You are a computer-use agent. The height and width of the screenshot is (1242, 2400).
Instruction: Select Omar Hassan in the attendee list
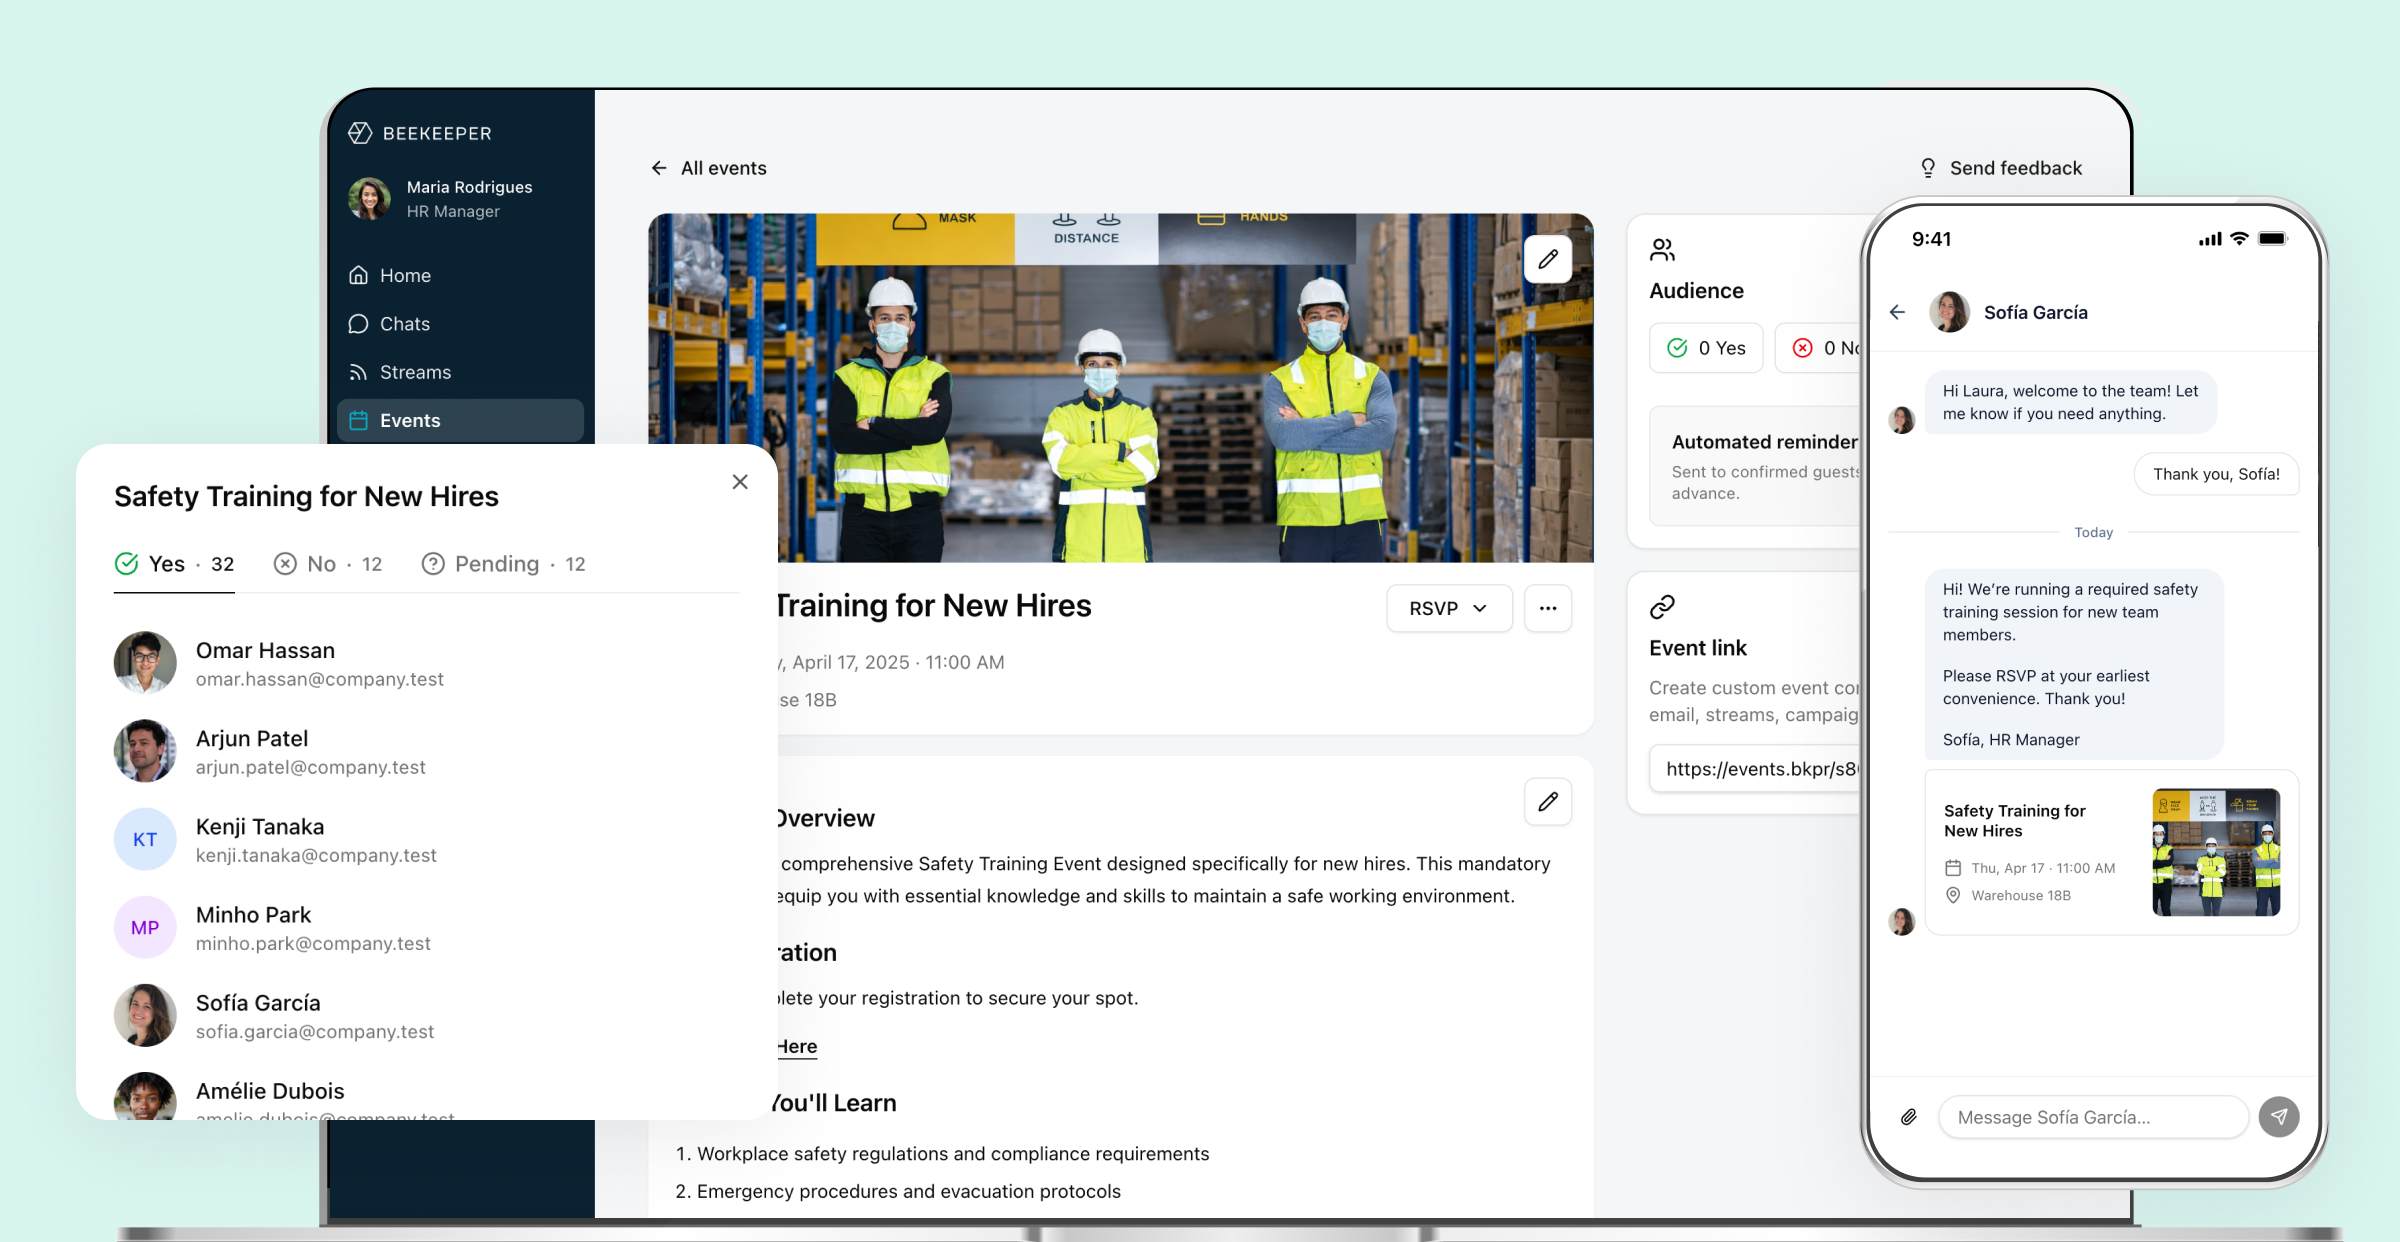(265, 663)
